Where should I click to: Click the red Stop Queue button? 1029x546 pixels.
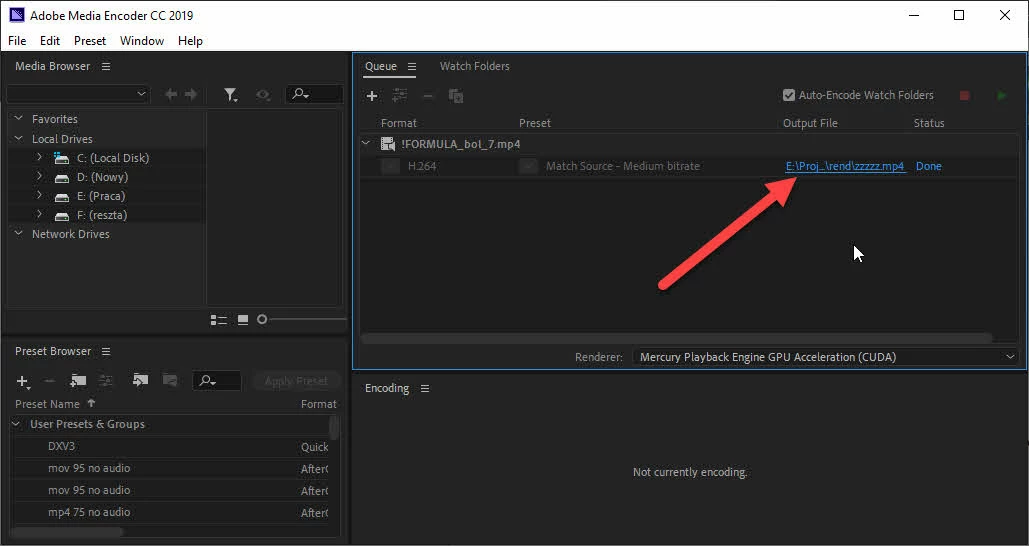(965, 96)
